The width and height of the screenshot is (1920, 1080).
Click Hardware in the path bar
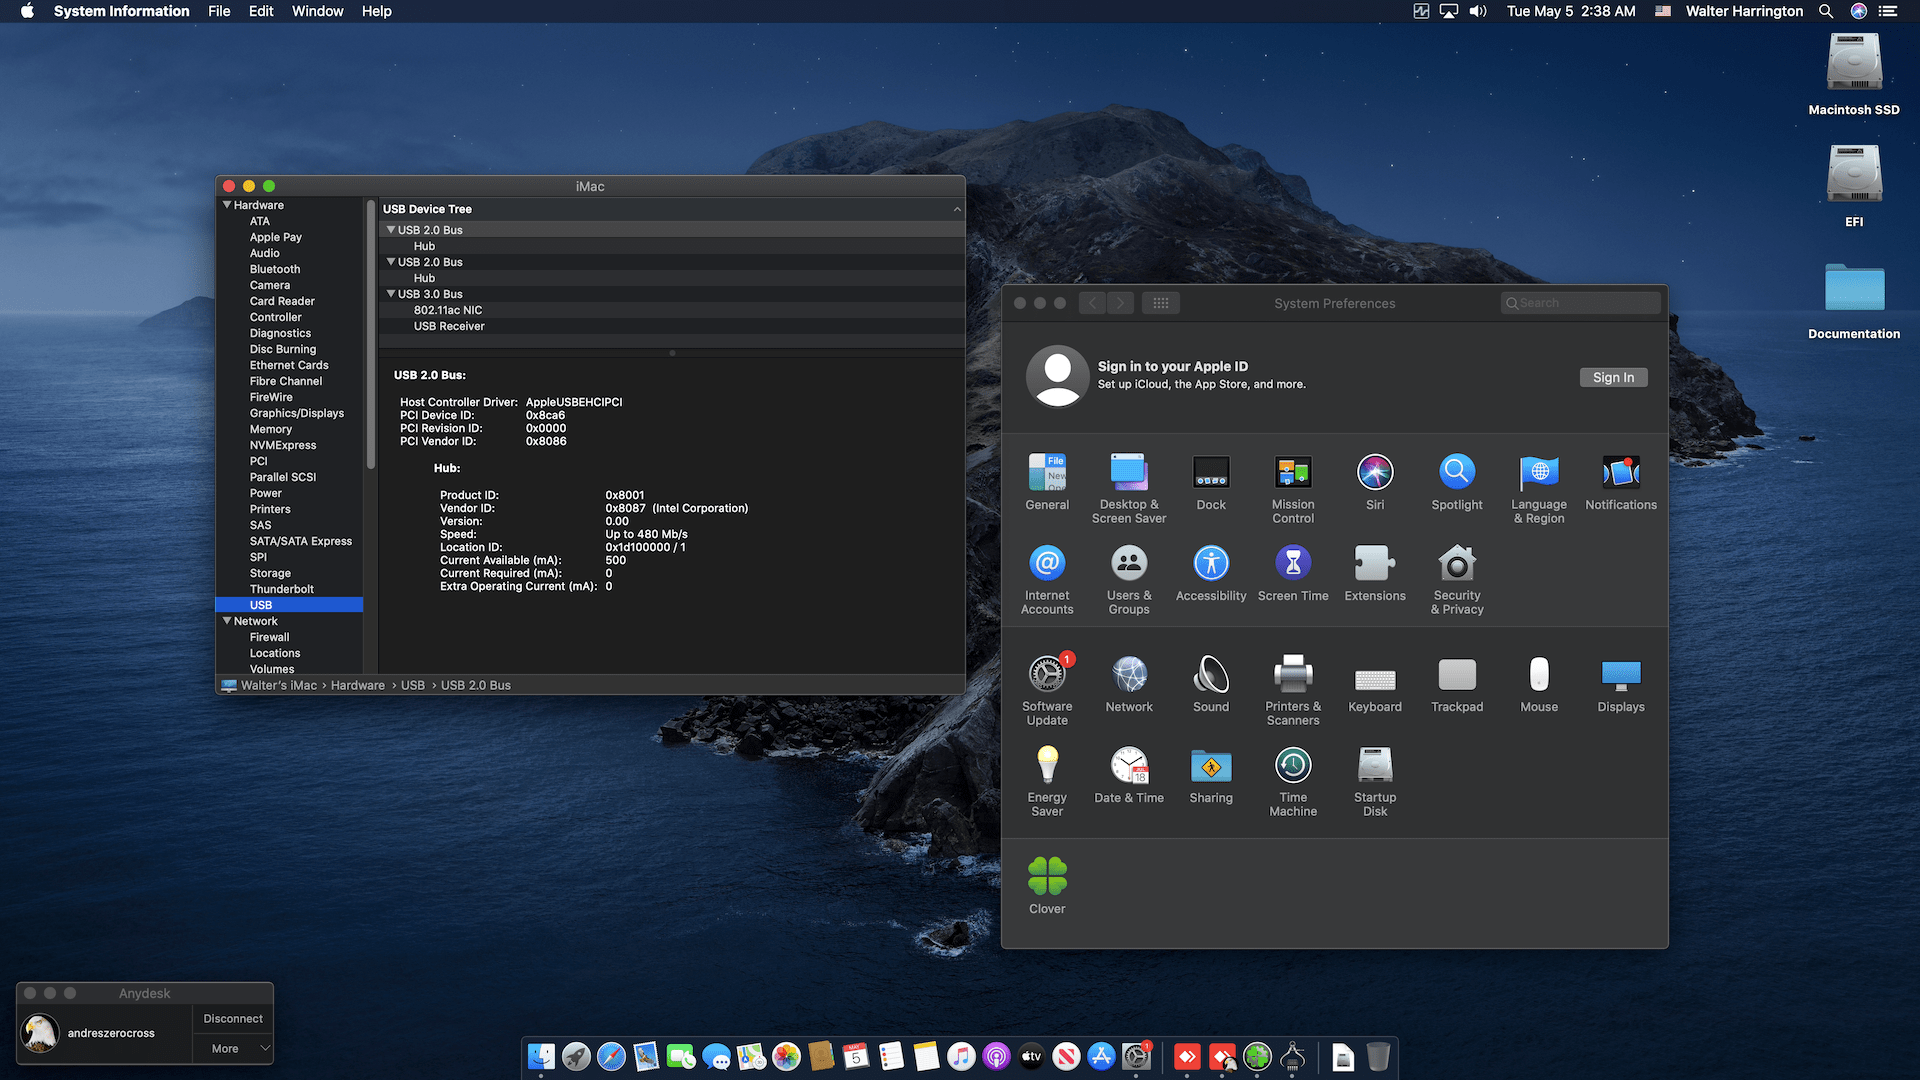coord(358,686)
